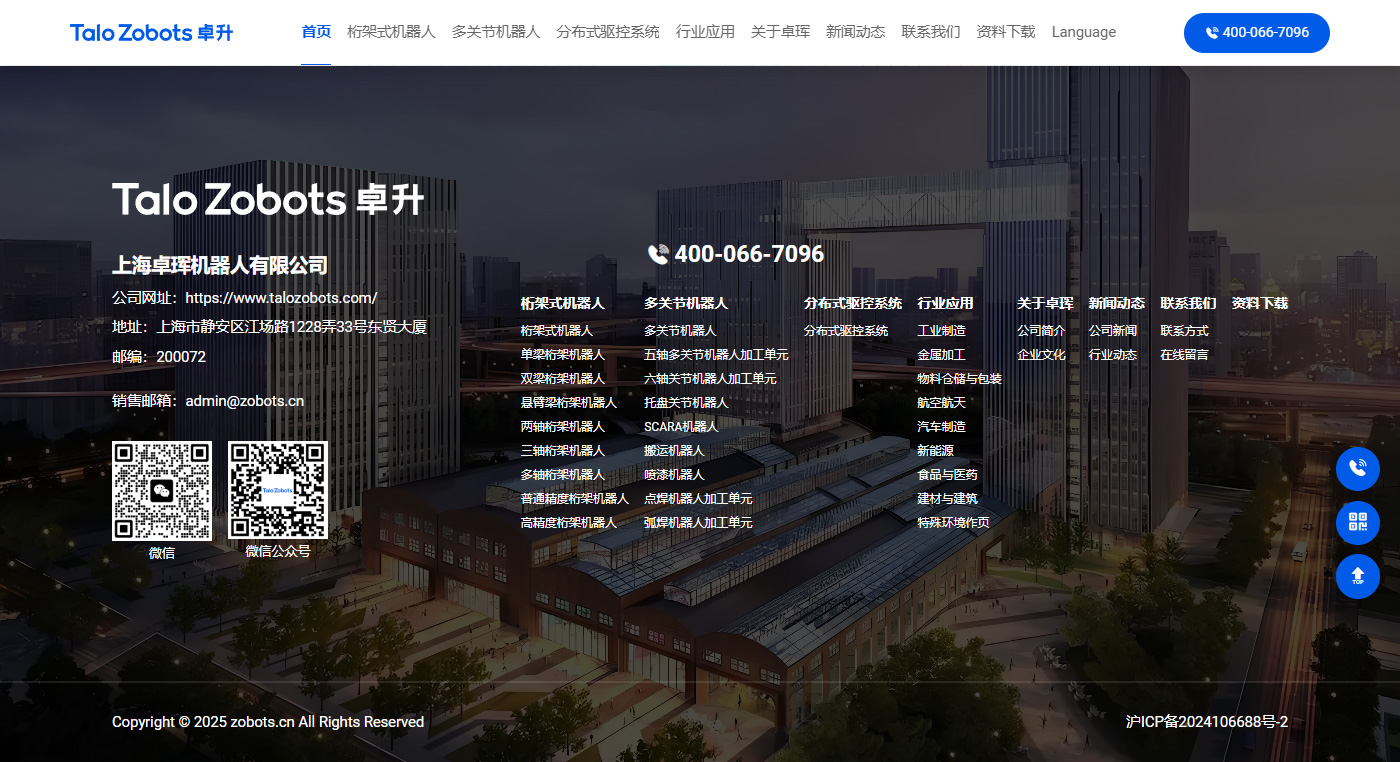
Task: Click the 400-066-7096 blue call button
Action: pyautogui.click(x=1256, y=32)
